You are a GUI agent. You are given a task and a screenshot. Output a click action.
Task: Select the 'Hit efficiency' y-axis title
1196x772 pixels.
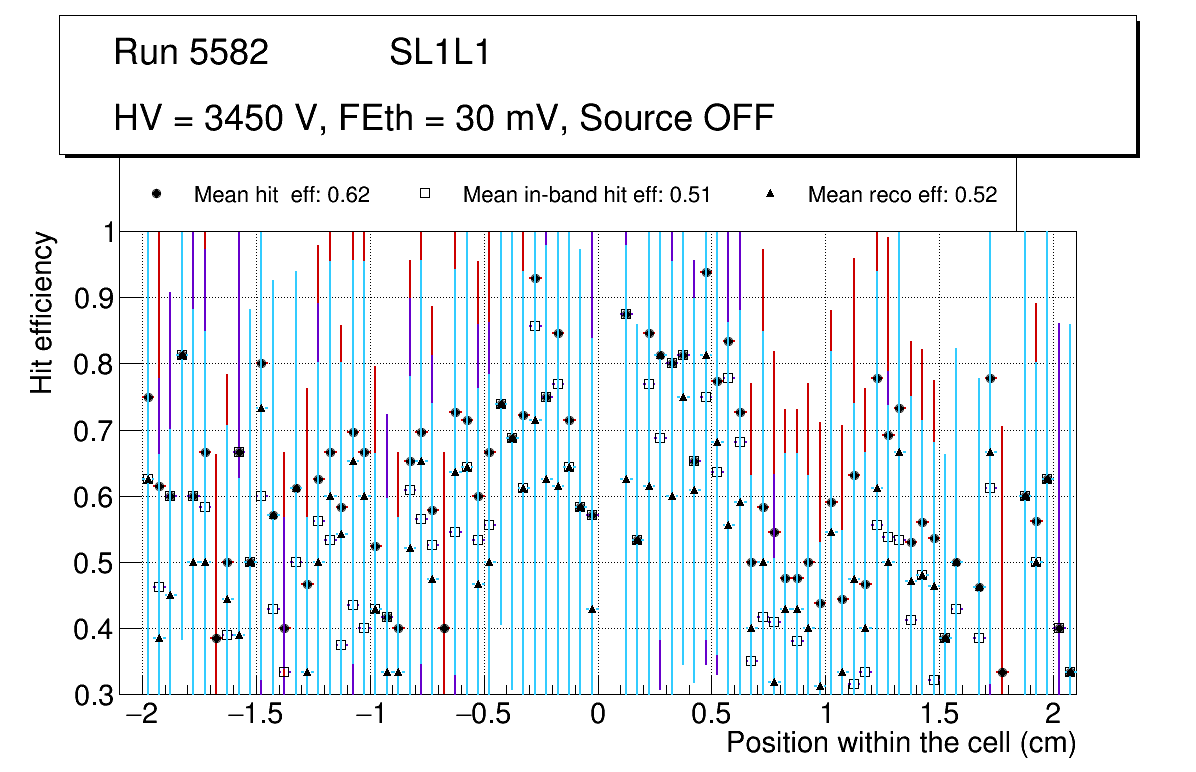pyautogui.click(x=43, y=312)
